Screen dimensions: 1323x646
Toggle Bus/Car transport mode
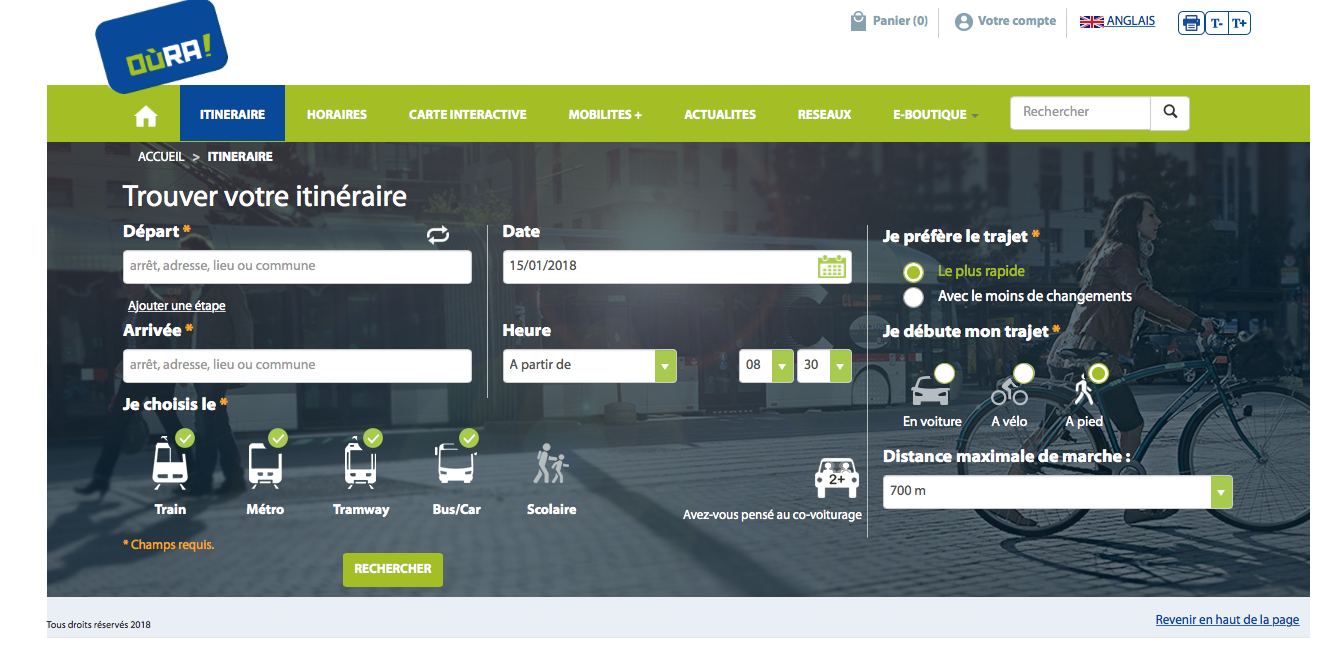click(x=455, y=464)
